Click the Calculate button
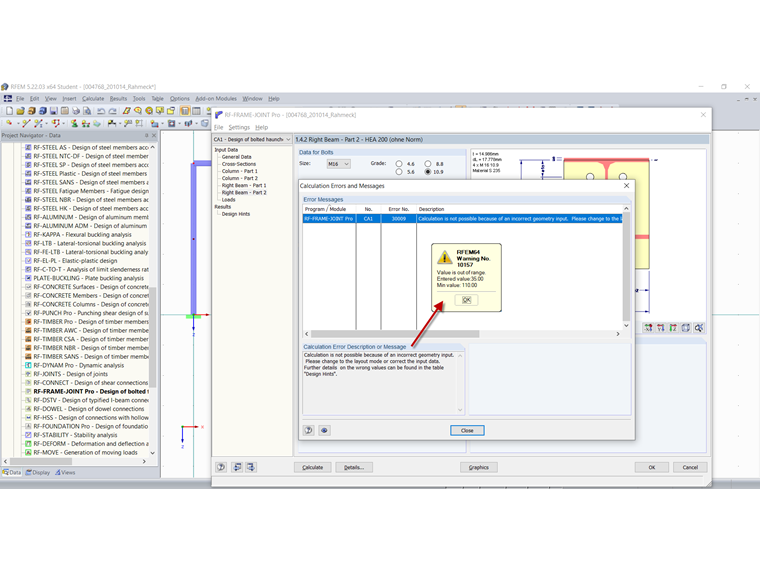760x570 pixels. click(x=313, y=467)
